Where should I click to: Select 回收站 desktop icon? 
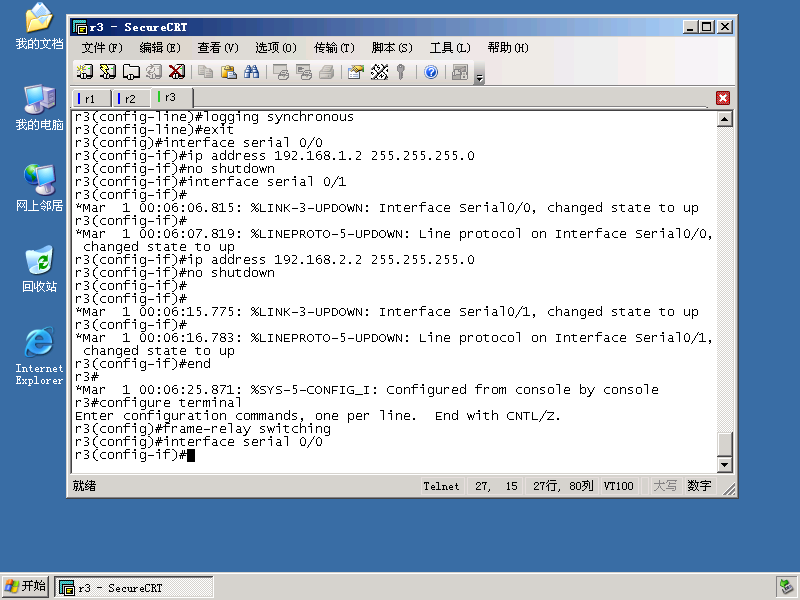pyautogui.click(x=39, y=269)
